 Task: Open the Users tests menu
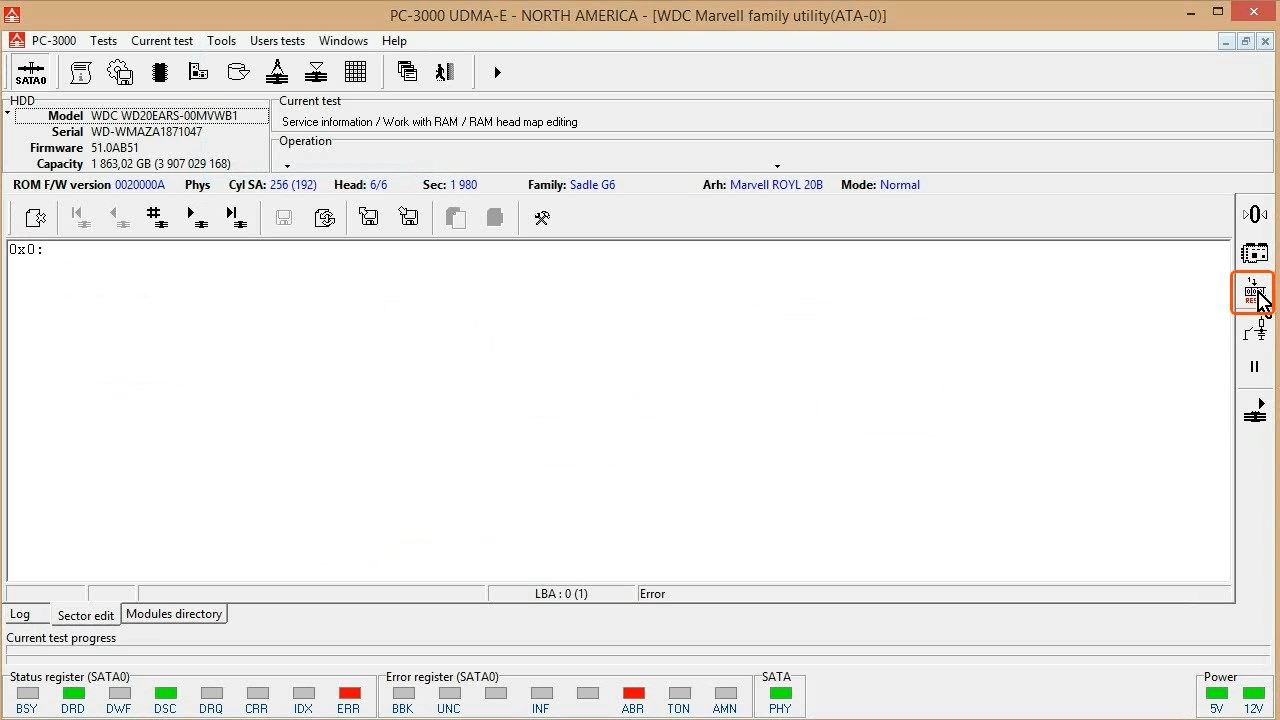pos(277,41)
